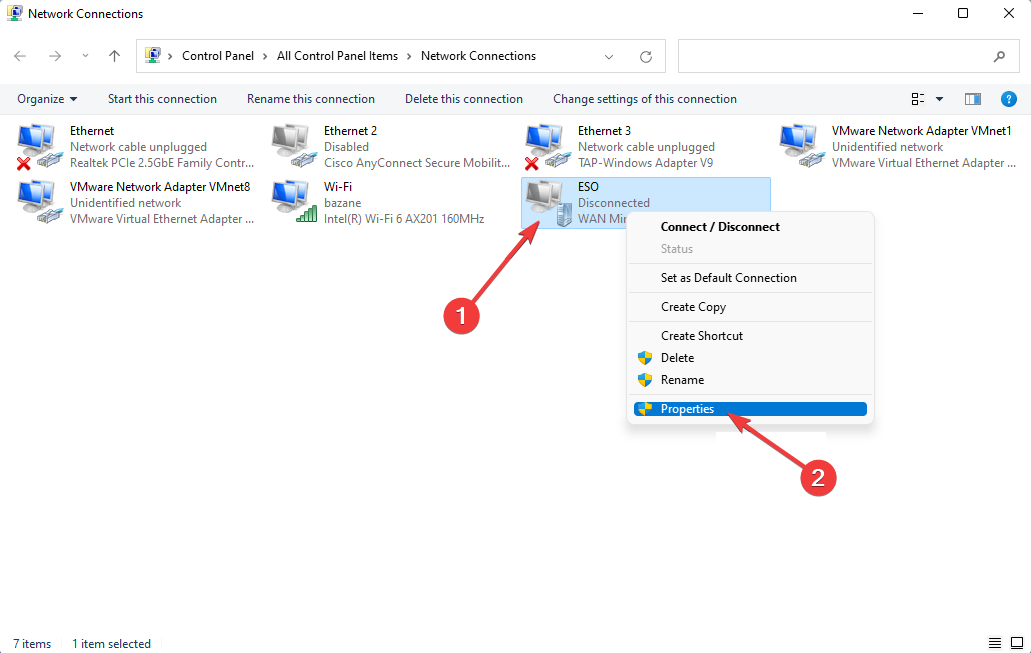This screenshot has width=1031, height=653.
Task: Choose Connect / Disconnect in context menu
Action: [x=720, y=227]
